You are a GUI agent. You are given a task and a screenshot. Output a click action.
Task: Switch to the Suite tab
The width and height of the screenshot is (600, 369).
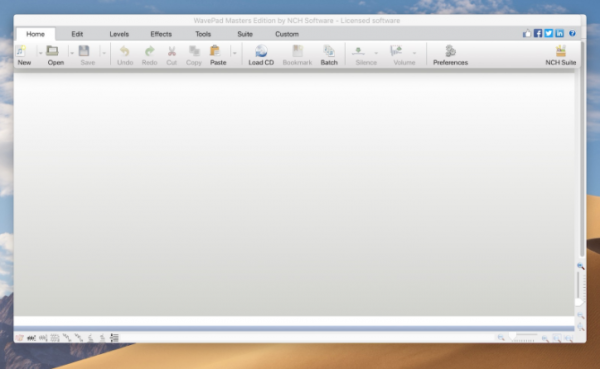[x=245, y=34]
